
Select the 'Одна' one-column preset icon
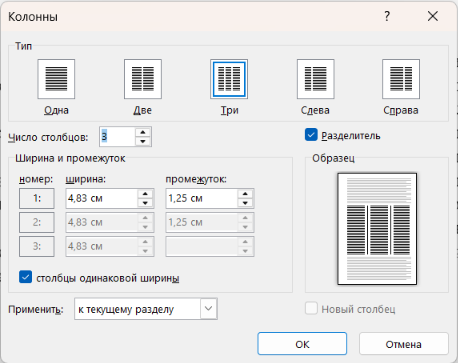pos(56,79)
